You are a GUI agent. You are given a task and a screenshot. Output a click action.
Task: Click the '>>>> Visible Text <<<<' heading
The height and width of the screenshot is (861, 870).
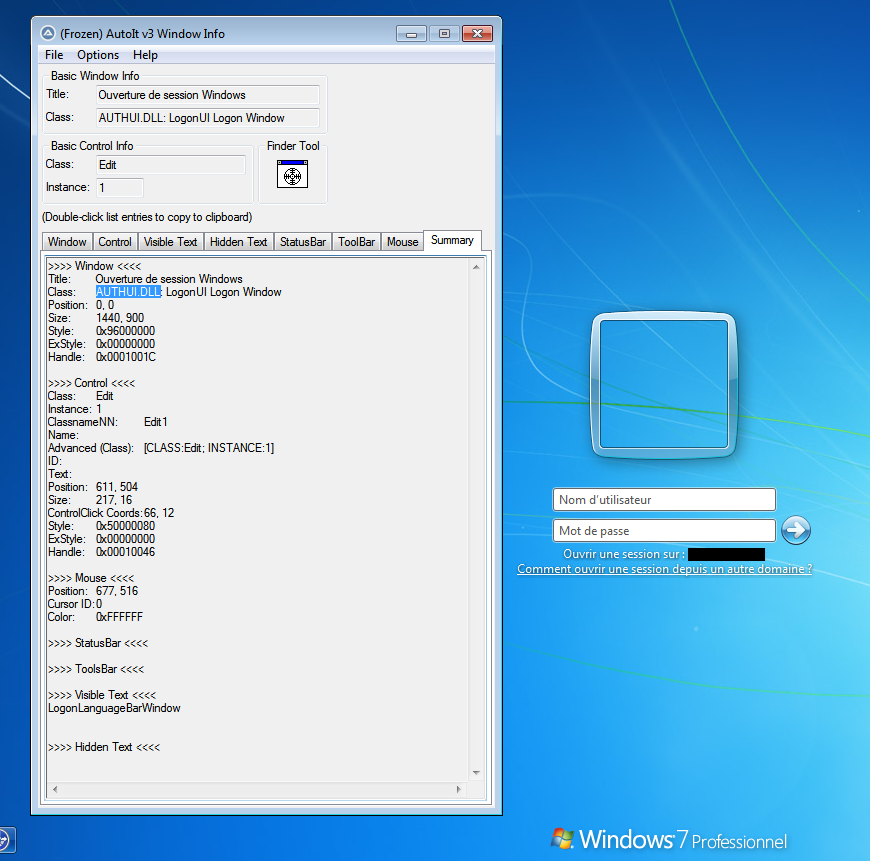[102, 695]
